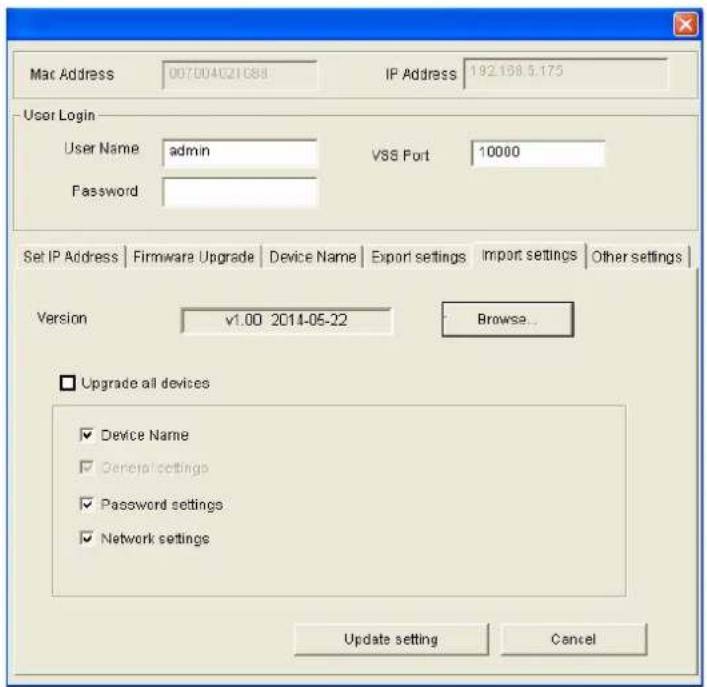
Task: Toggle the Network settings checkbox
Action: [86, 538]
